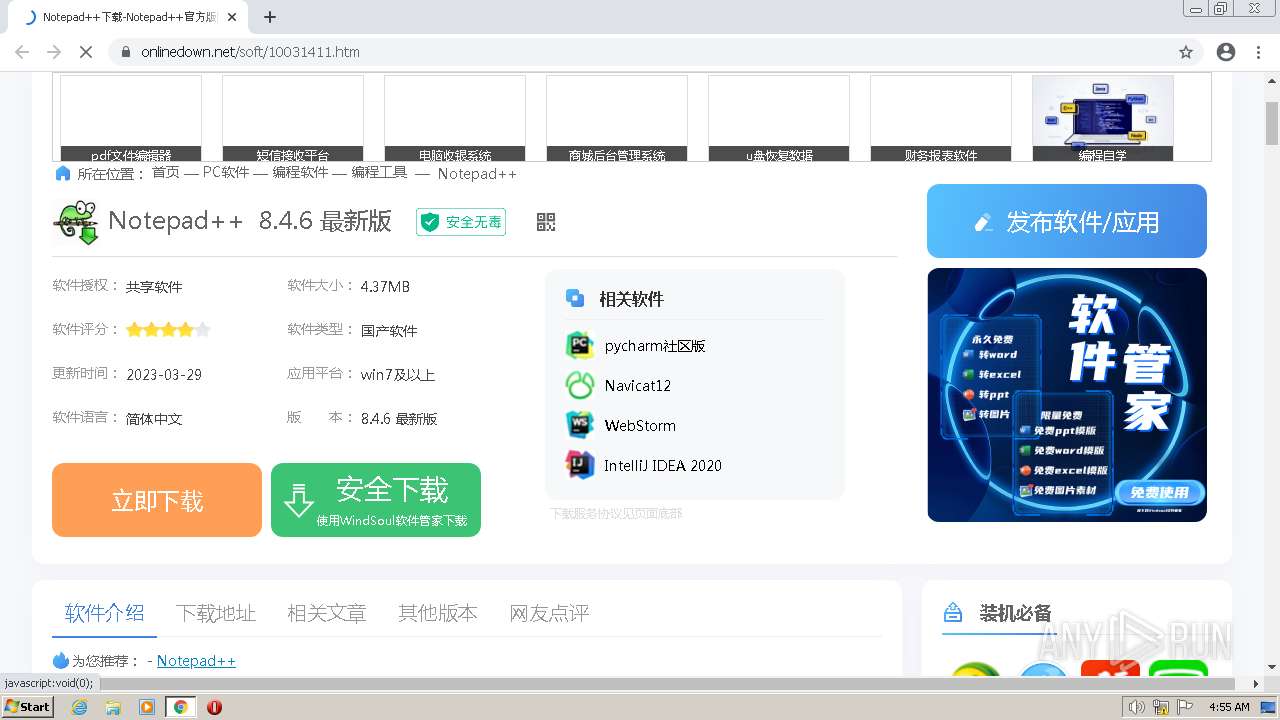Switch to 软件介绍 tab
The height and width of the screenshot is (720, 1280).
(105, 613)
